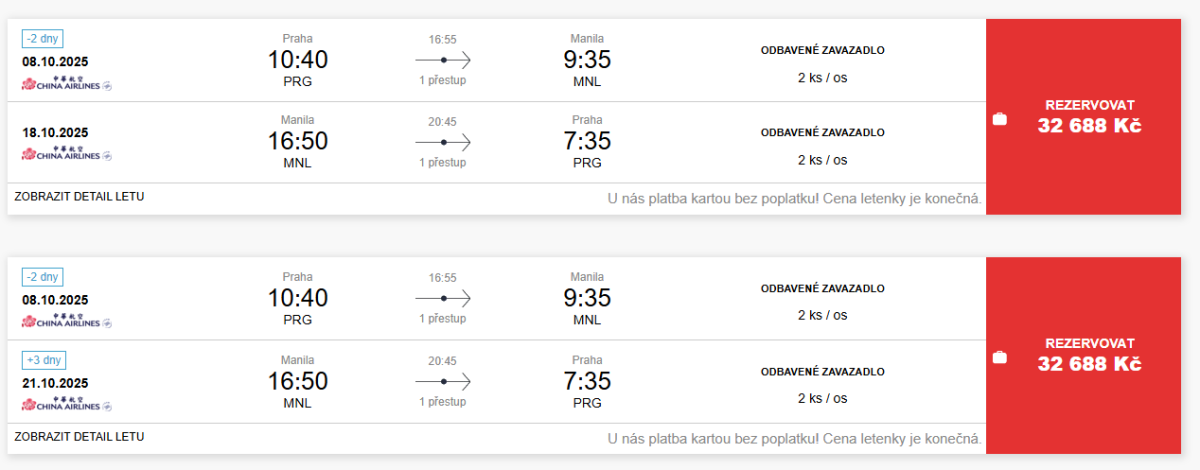Viewport: 1200px width, 470px height.
Task: Click the 21.10.2025 return date
Action: (56, 383)
